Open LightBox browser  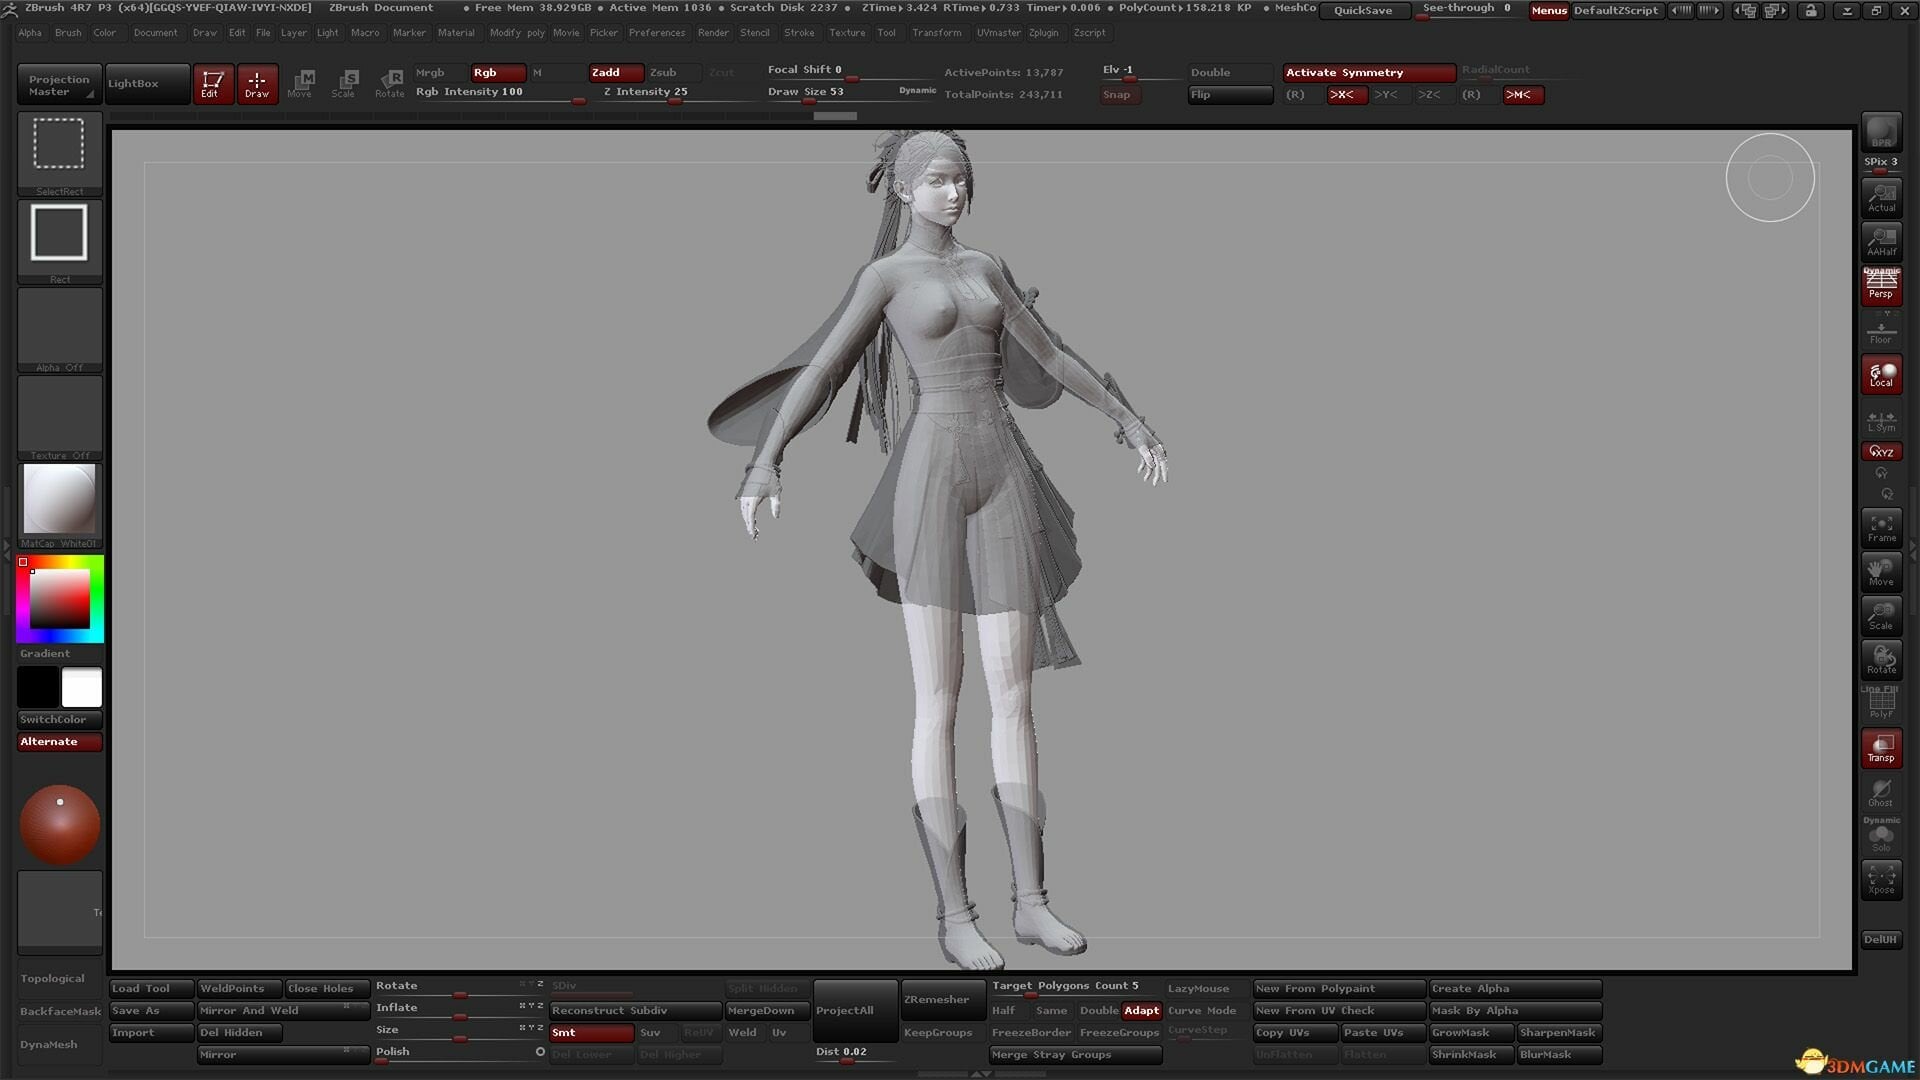(148, 84)
